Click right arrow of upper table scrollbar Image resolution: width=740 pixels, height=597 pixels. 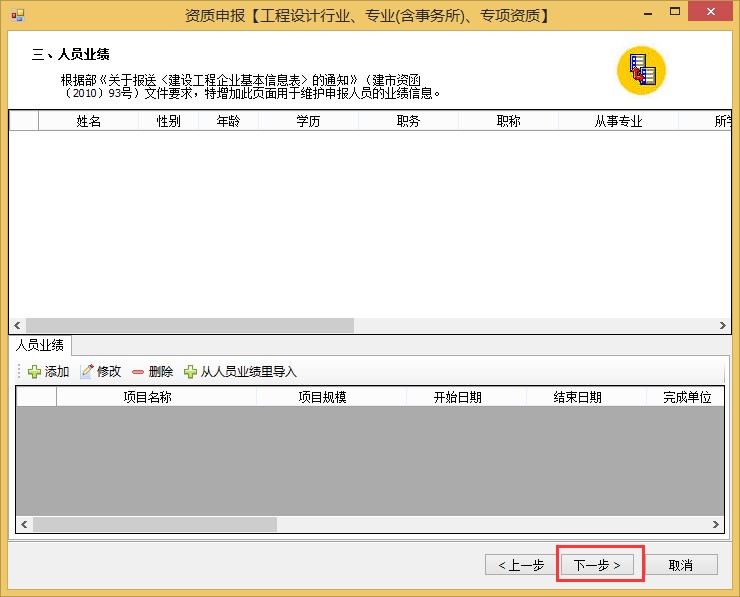[723, 326]
